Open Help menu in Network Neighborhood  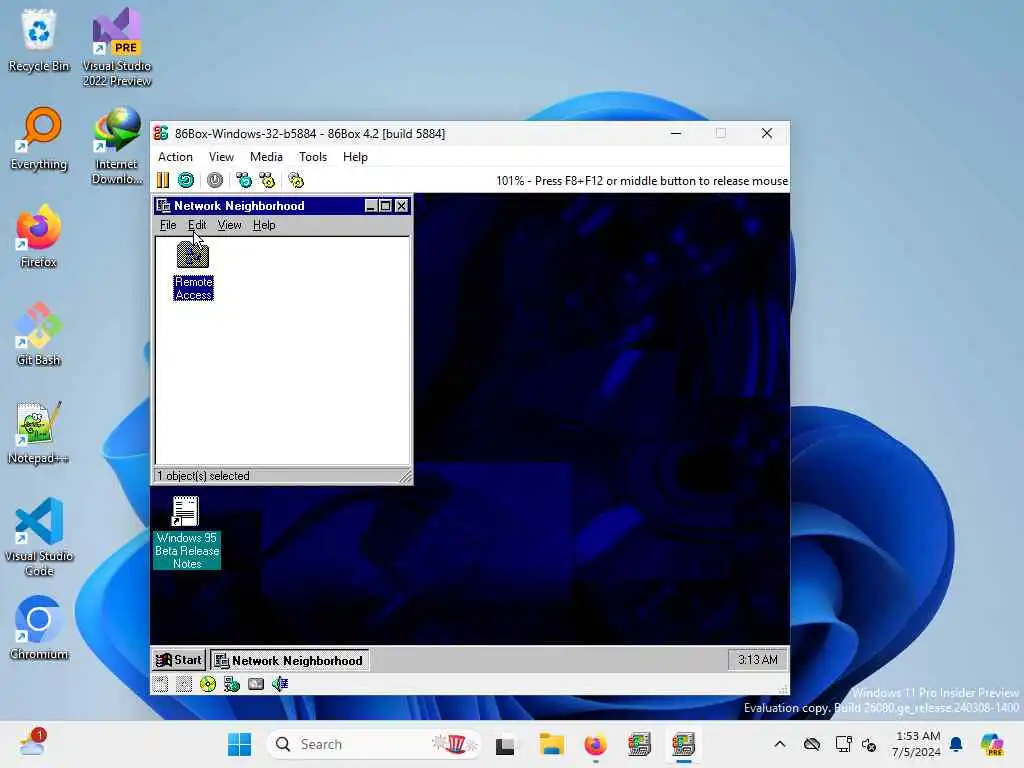pyautogui.click(x=264, y=225)
